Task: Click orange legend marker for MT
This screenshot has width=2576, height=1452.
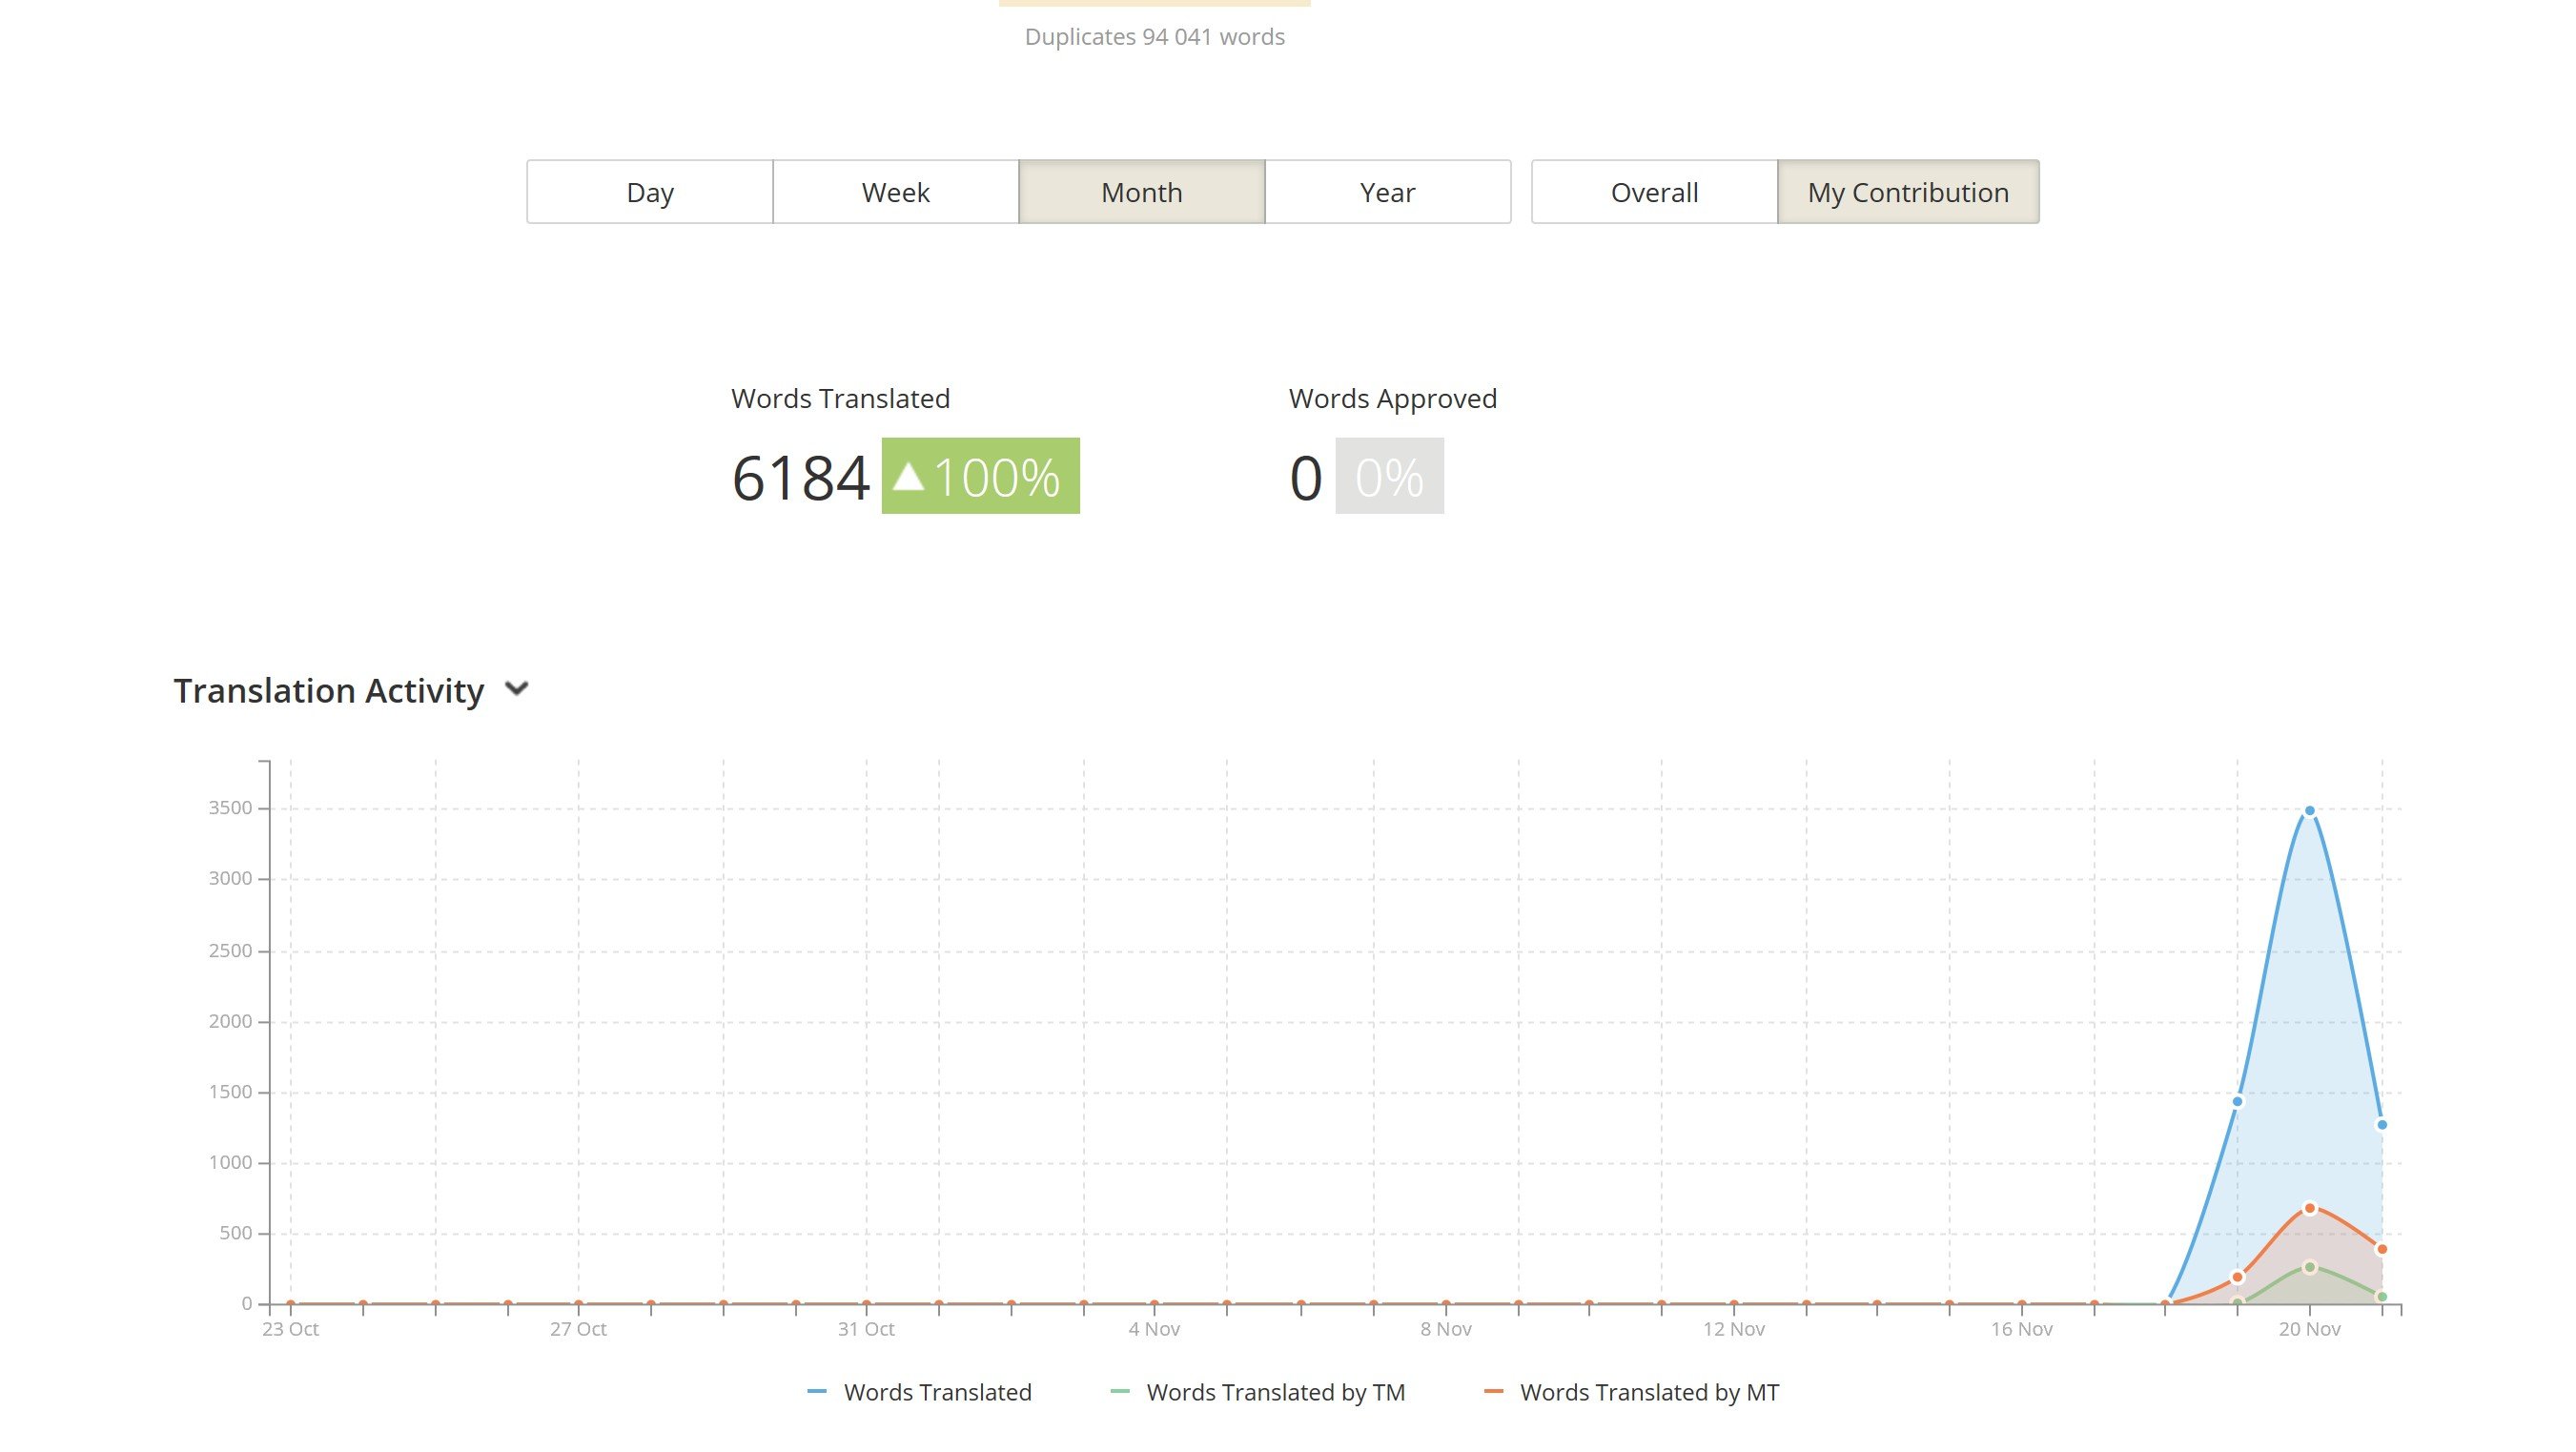Action: [1494, 1392]
